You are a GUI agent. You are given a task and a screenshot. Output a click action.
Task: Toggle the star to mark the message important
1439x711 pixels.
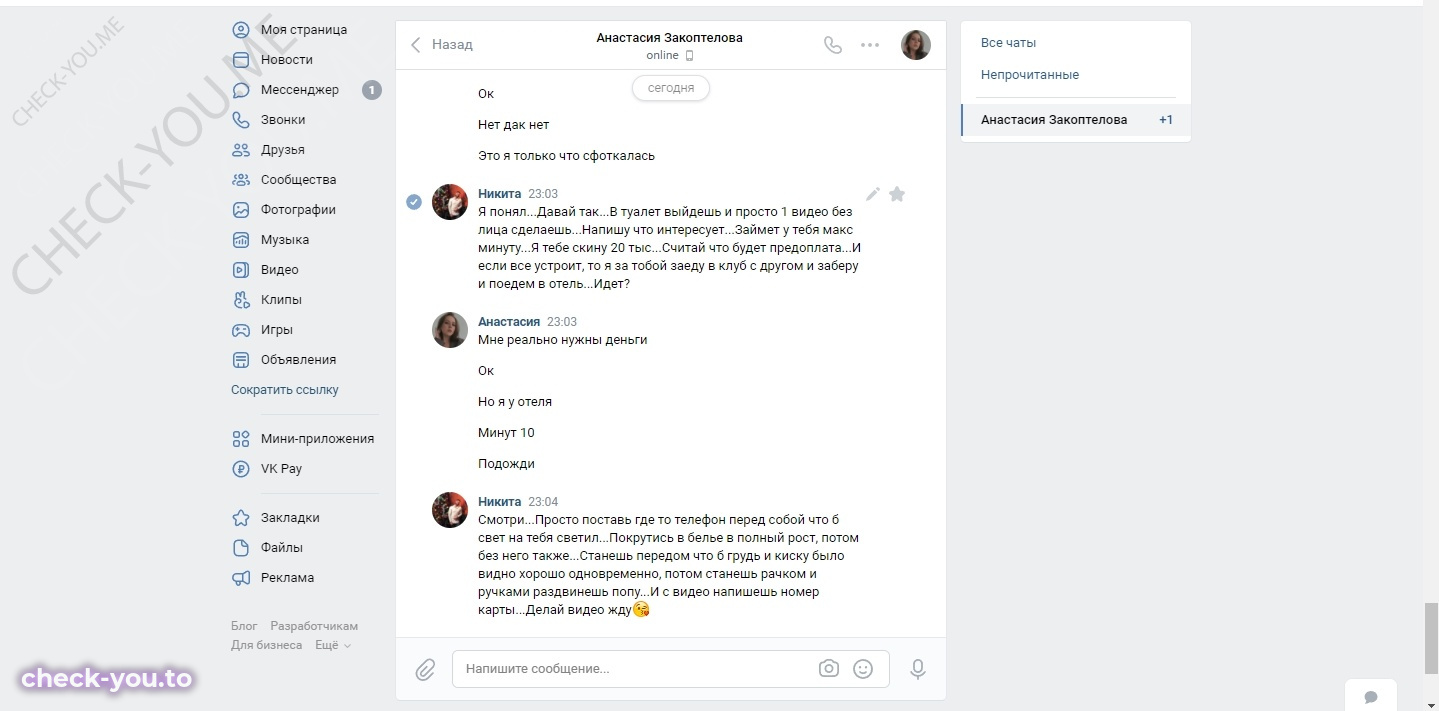click(x=897, y=194)
